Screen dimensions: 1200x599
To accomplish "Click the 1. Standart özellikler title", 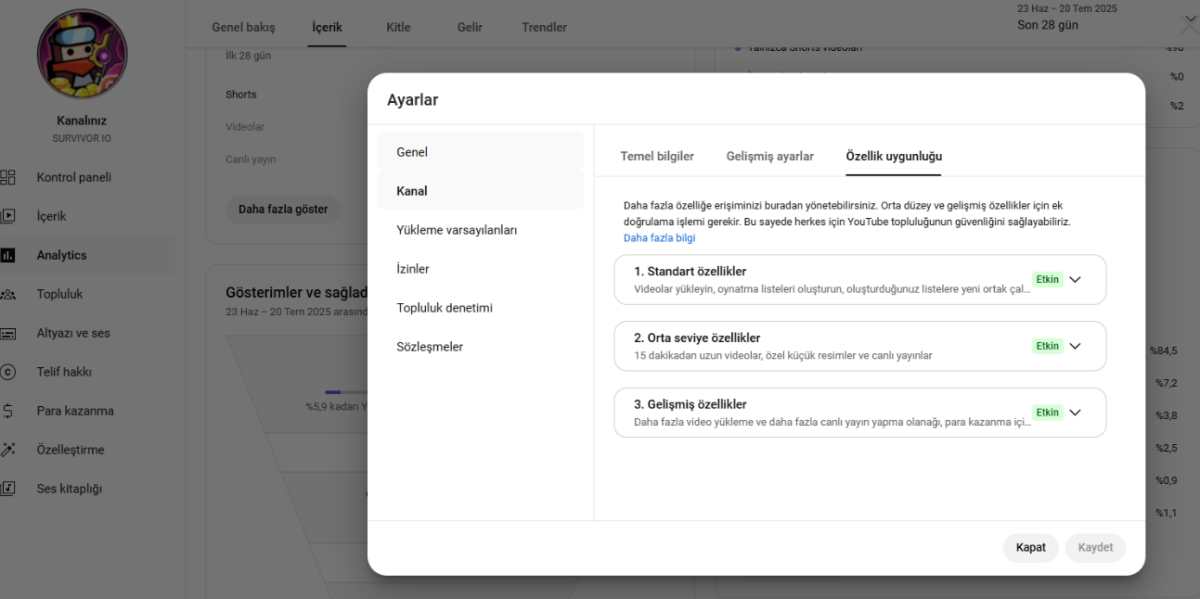I will pos(690,271).
